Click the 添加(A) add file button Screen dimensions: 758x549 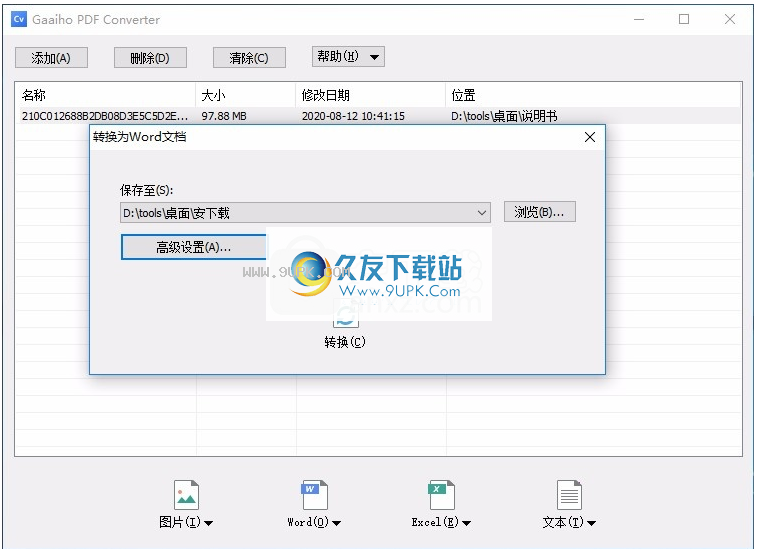pyautogui.click(x=51, y=58)
